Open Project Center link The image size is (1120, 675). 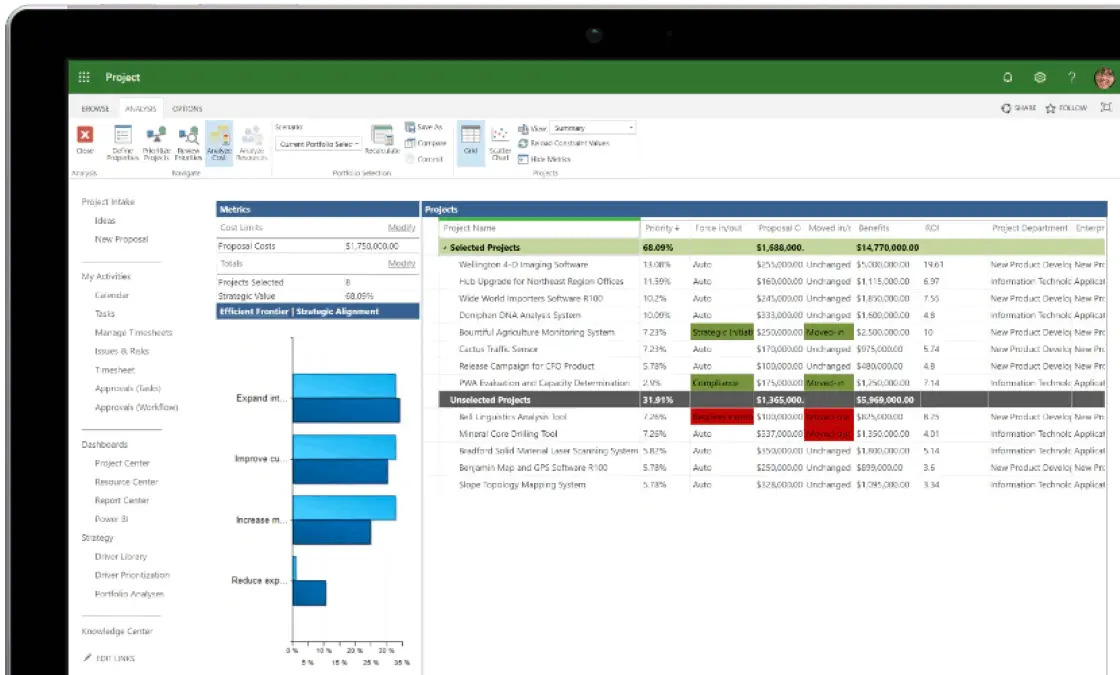(122, 463)
